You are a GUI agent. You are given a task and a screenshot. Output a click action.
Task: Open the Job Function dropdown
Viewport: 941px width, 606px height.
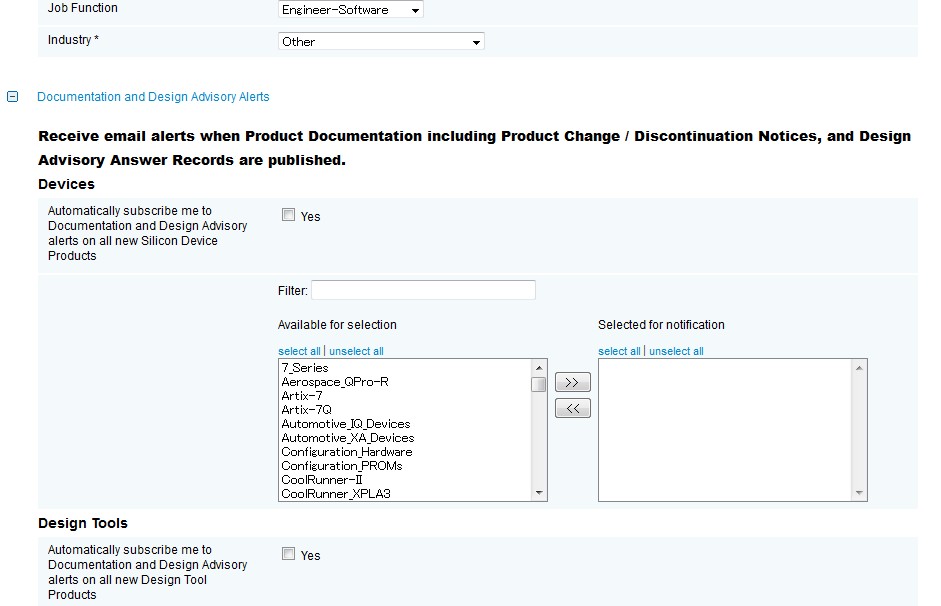pos(351,10)
